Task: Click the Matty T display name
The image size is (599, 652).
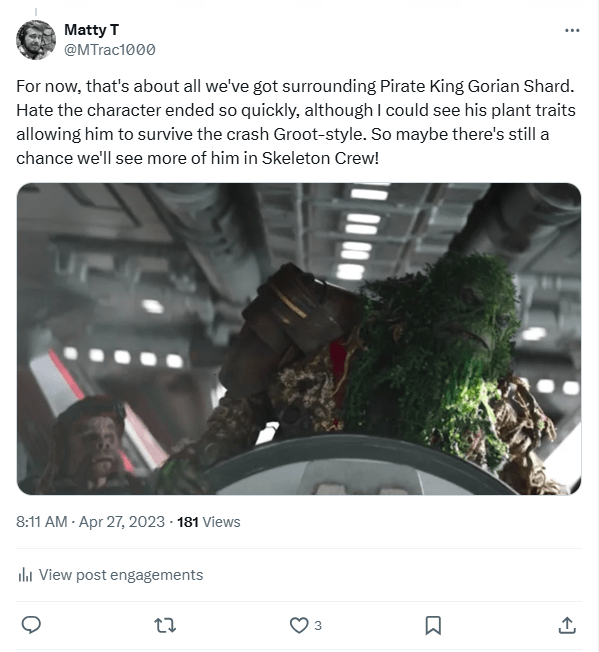Action: 91,30
